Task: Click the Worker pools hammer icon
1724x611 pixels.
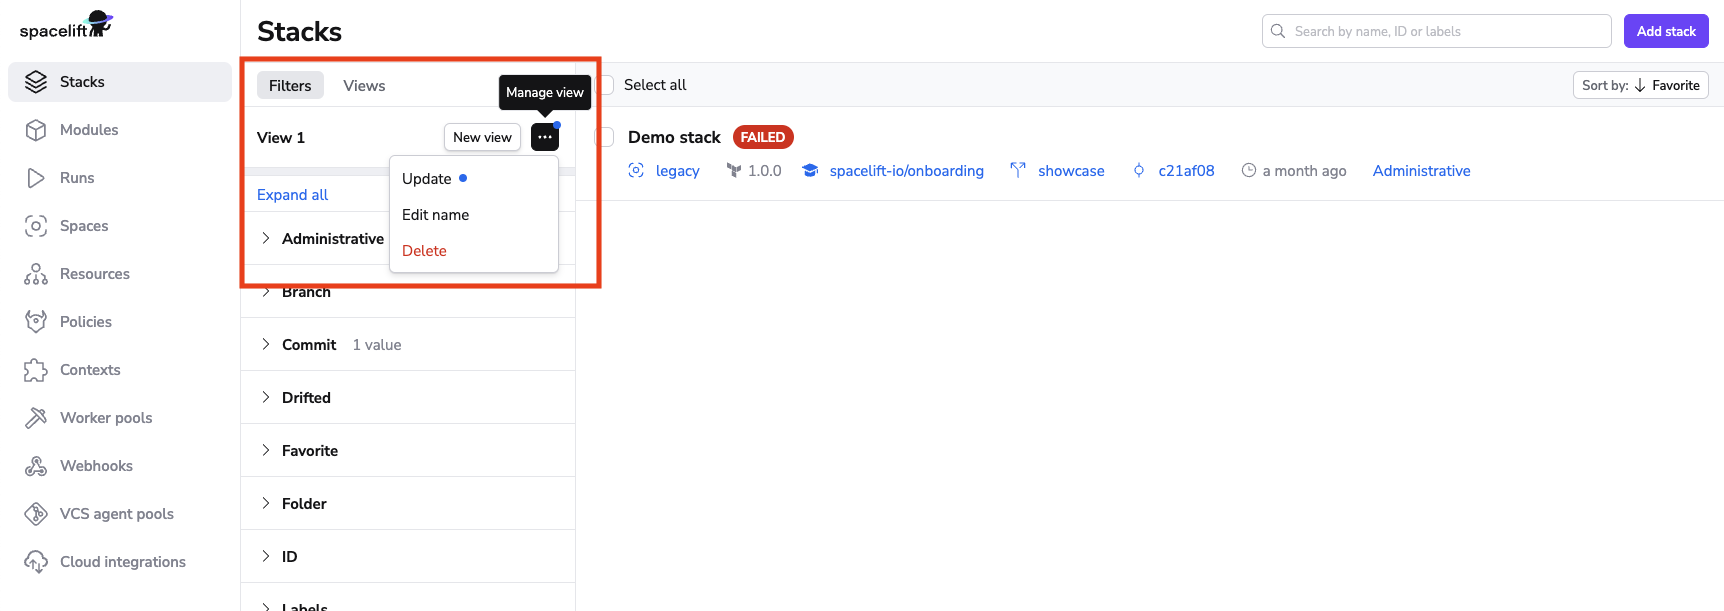Action: (x=36, y=418)
